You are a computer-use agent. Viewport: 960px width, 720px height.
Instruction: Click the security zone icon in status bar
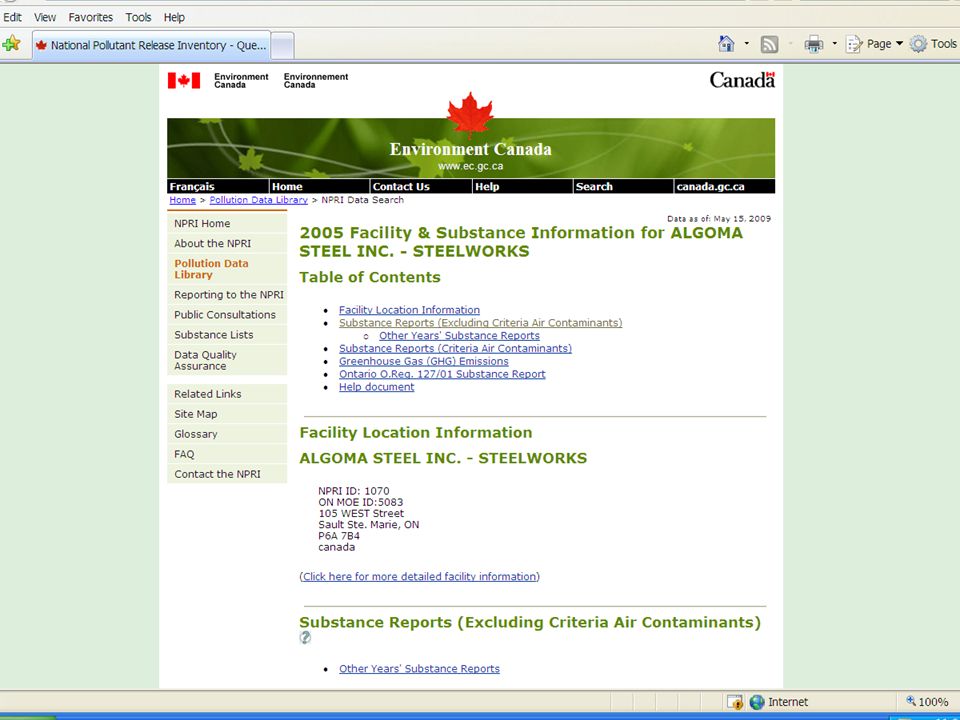(x=735, y=702)
